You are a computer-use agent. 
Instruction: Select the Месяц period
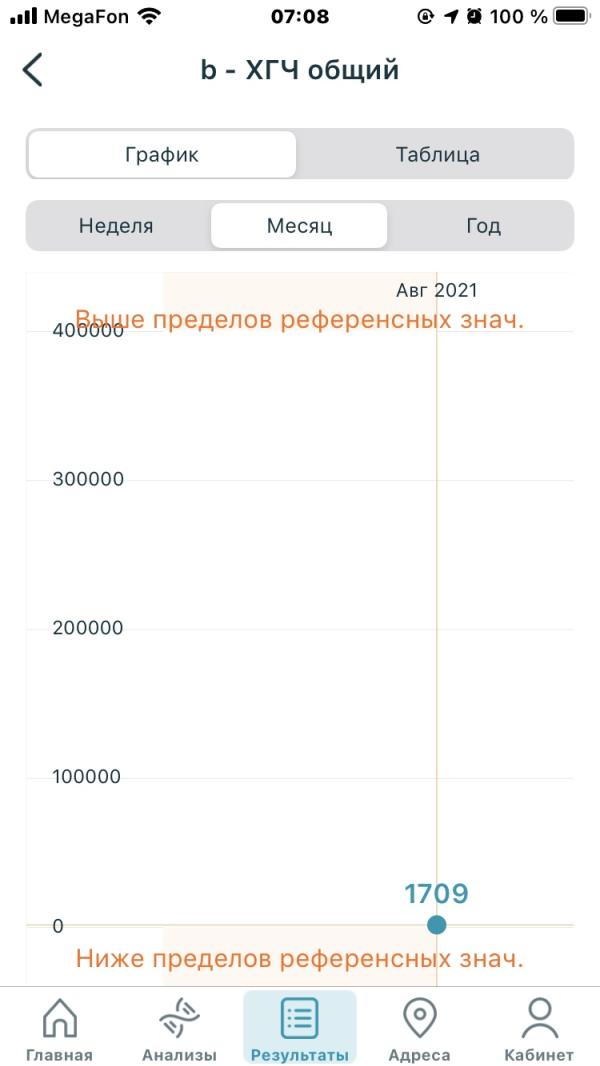[x=299, y=226]
